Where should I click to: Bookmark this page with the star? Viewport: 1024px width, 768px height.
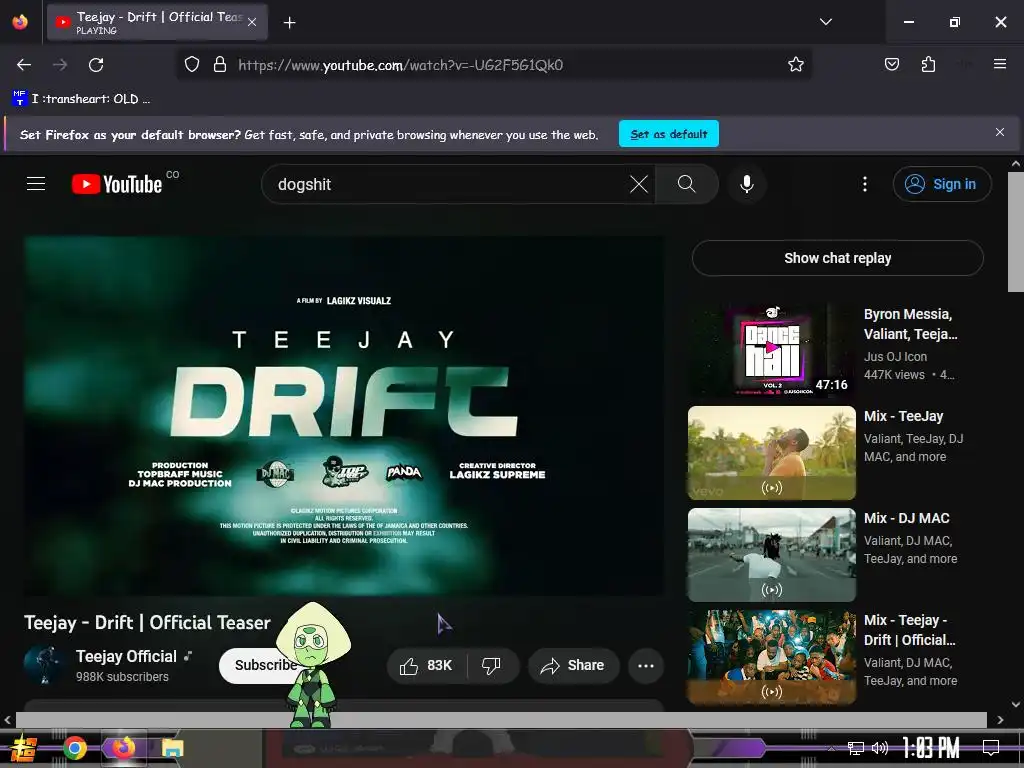(795, 65)
